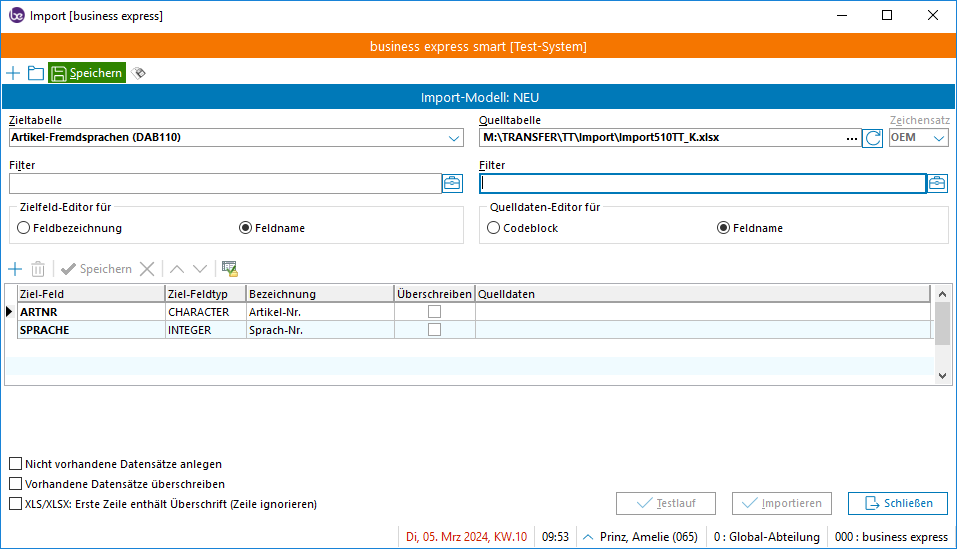Toggle the Überschreiben checkbox for ARTNR row
The height and width of the screenshot is (549, 957).
(434, 312)
